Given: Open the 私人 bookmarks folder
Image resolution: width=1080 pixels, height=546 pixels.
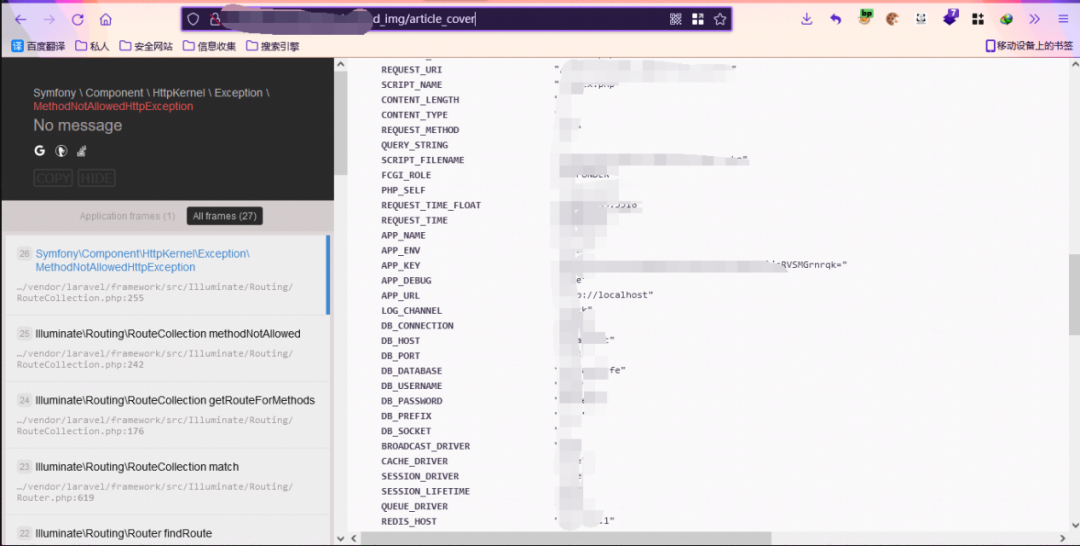Looking at the screenshot, I should tap(92, 46).
